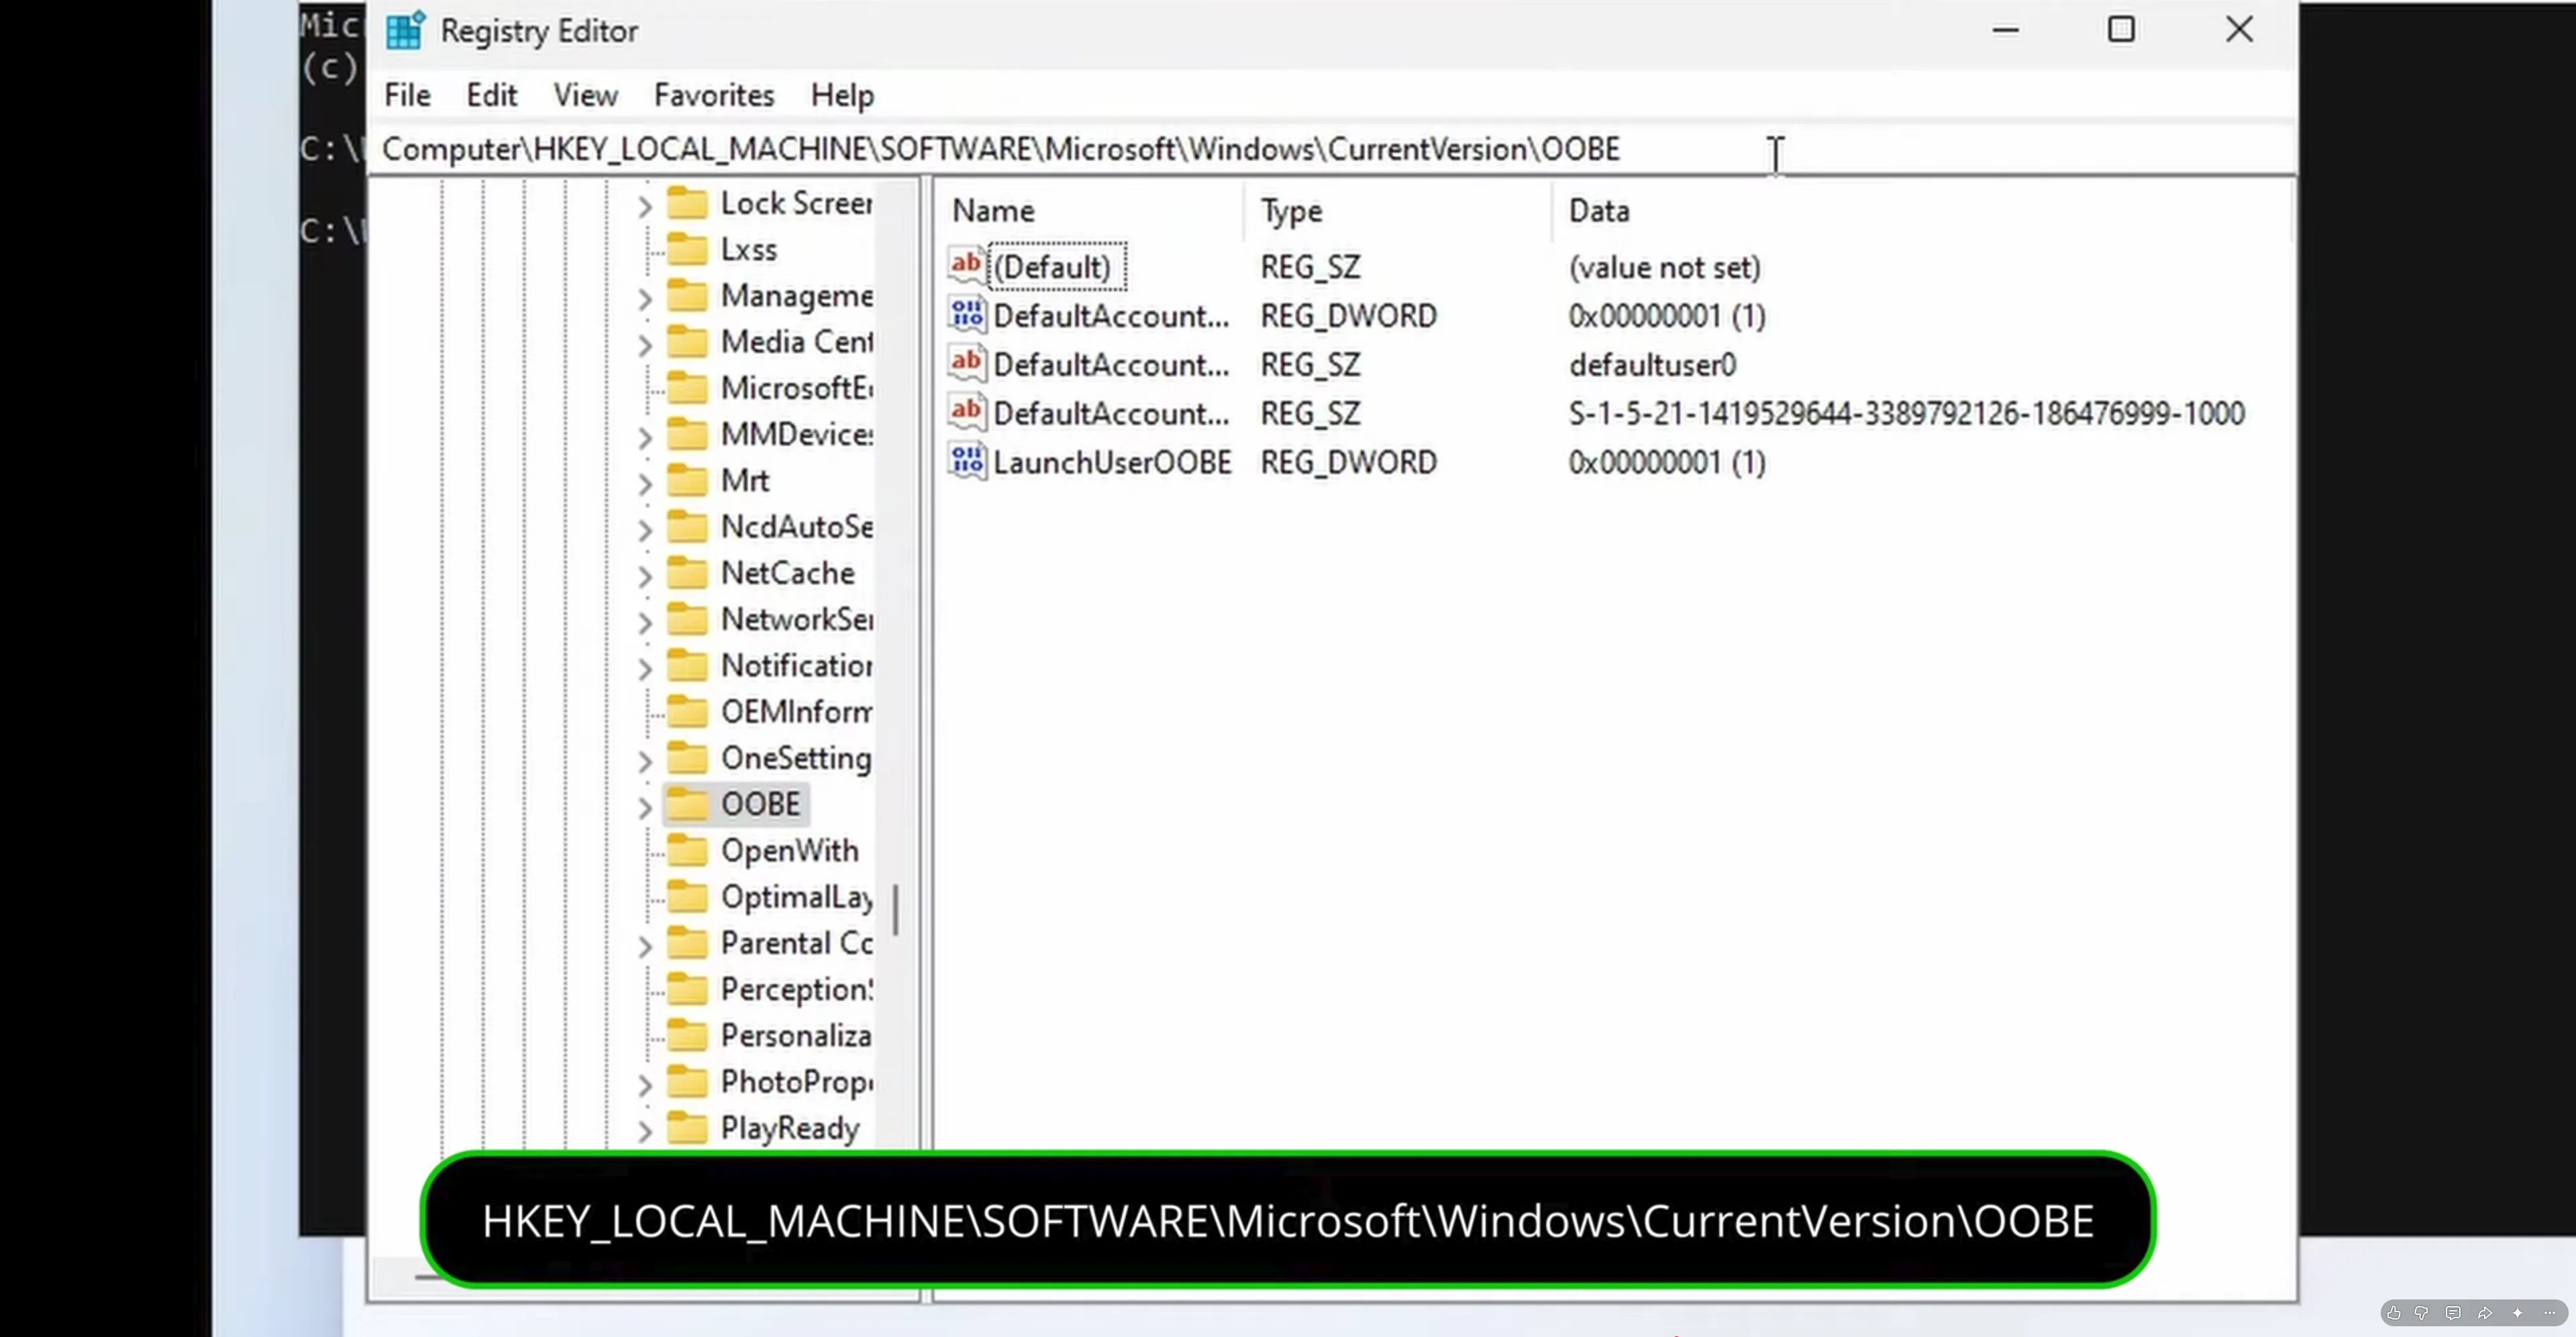Select the OEMInformation folder icon
This screenshot has width=2576, height=1337.
[687, 711]
